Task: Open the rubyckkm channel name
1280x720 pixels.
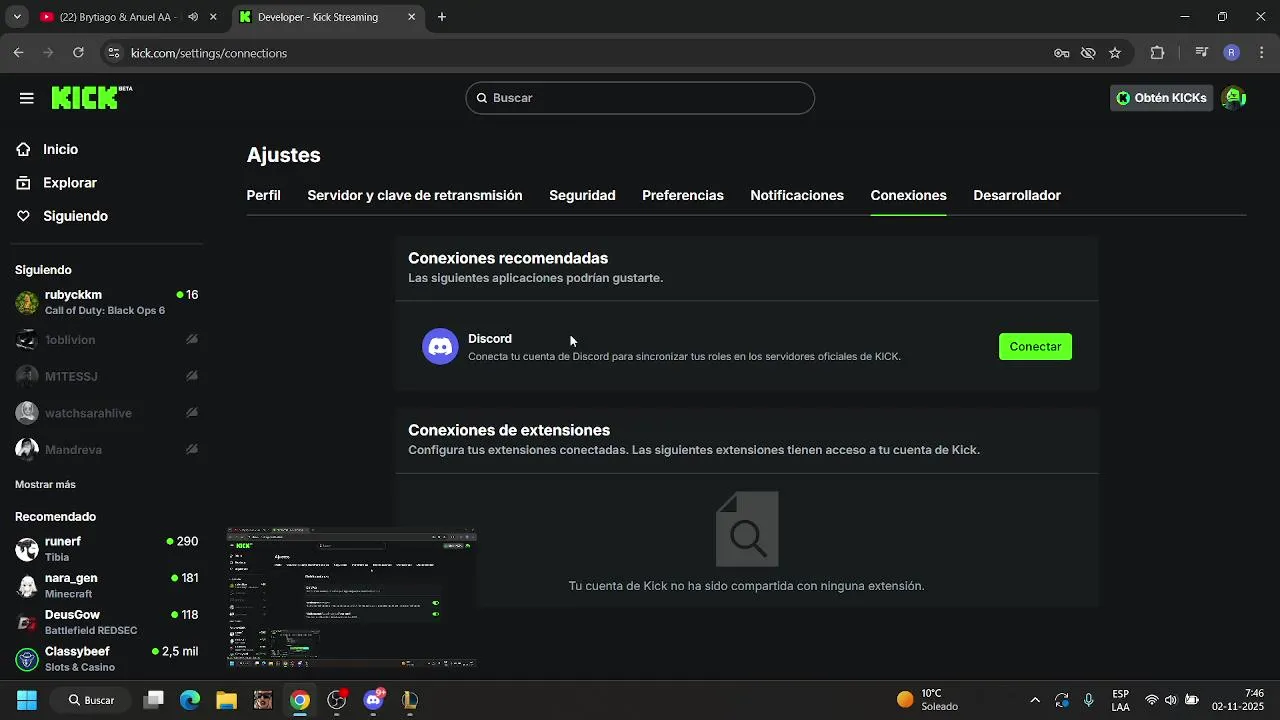Action: 73,295
